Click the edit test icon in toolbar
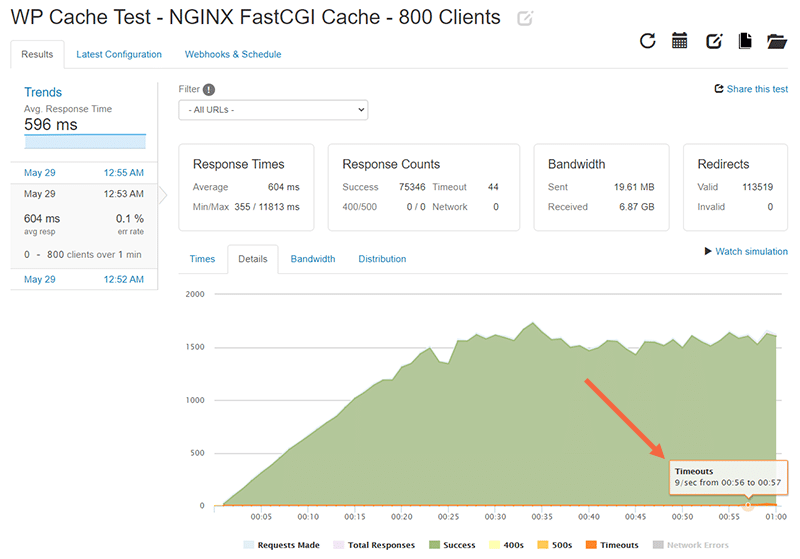Screen dimensions: 800x559 [x=714, y=41]
